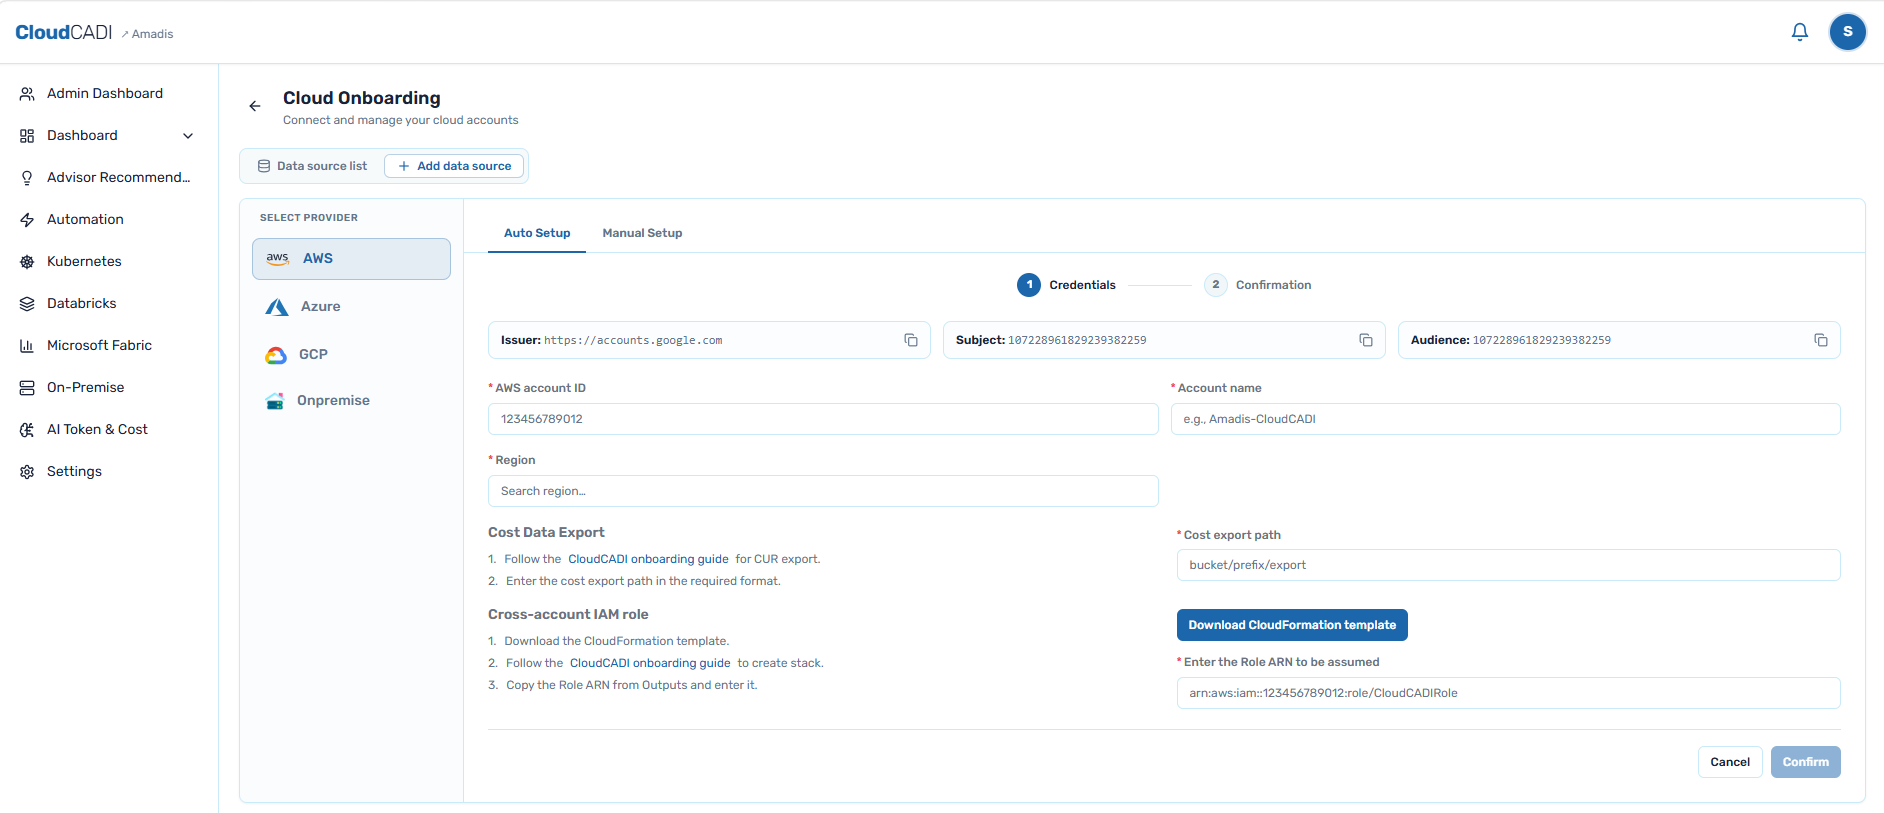The height and width of the screenshot is (813, 1884).
Task: Click the Admin Dashboard sidebar icon
Action: point(27,93)
